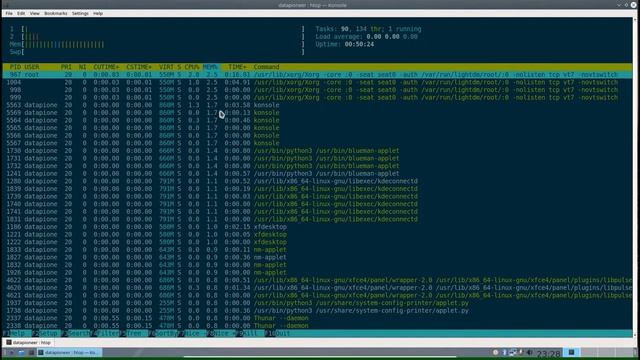Click the highlighted icon right of clock

click(571, 352)
